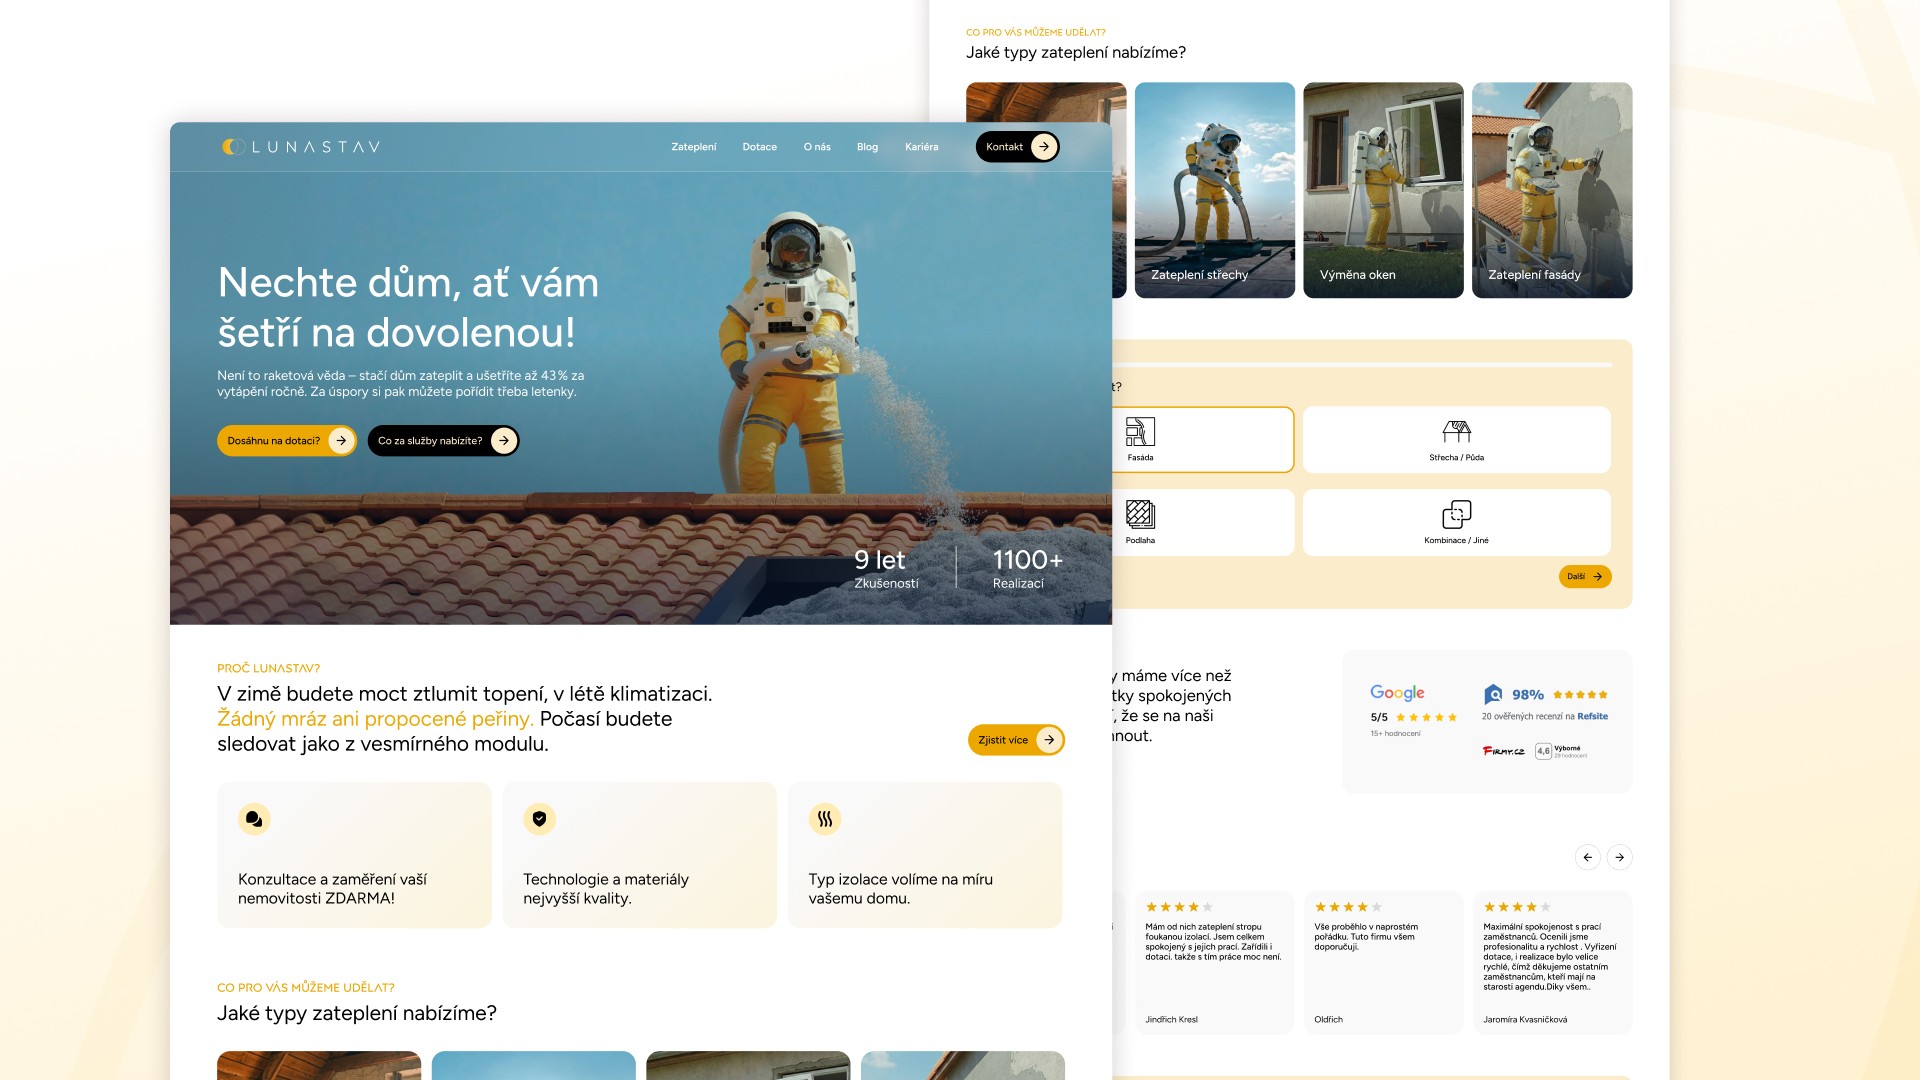Select the 'Střecha / Půda' option card

point(1457,439)
